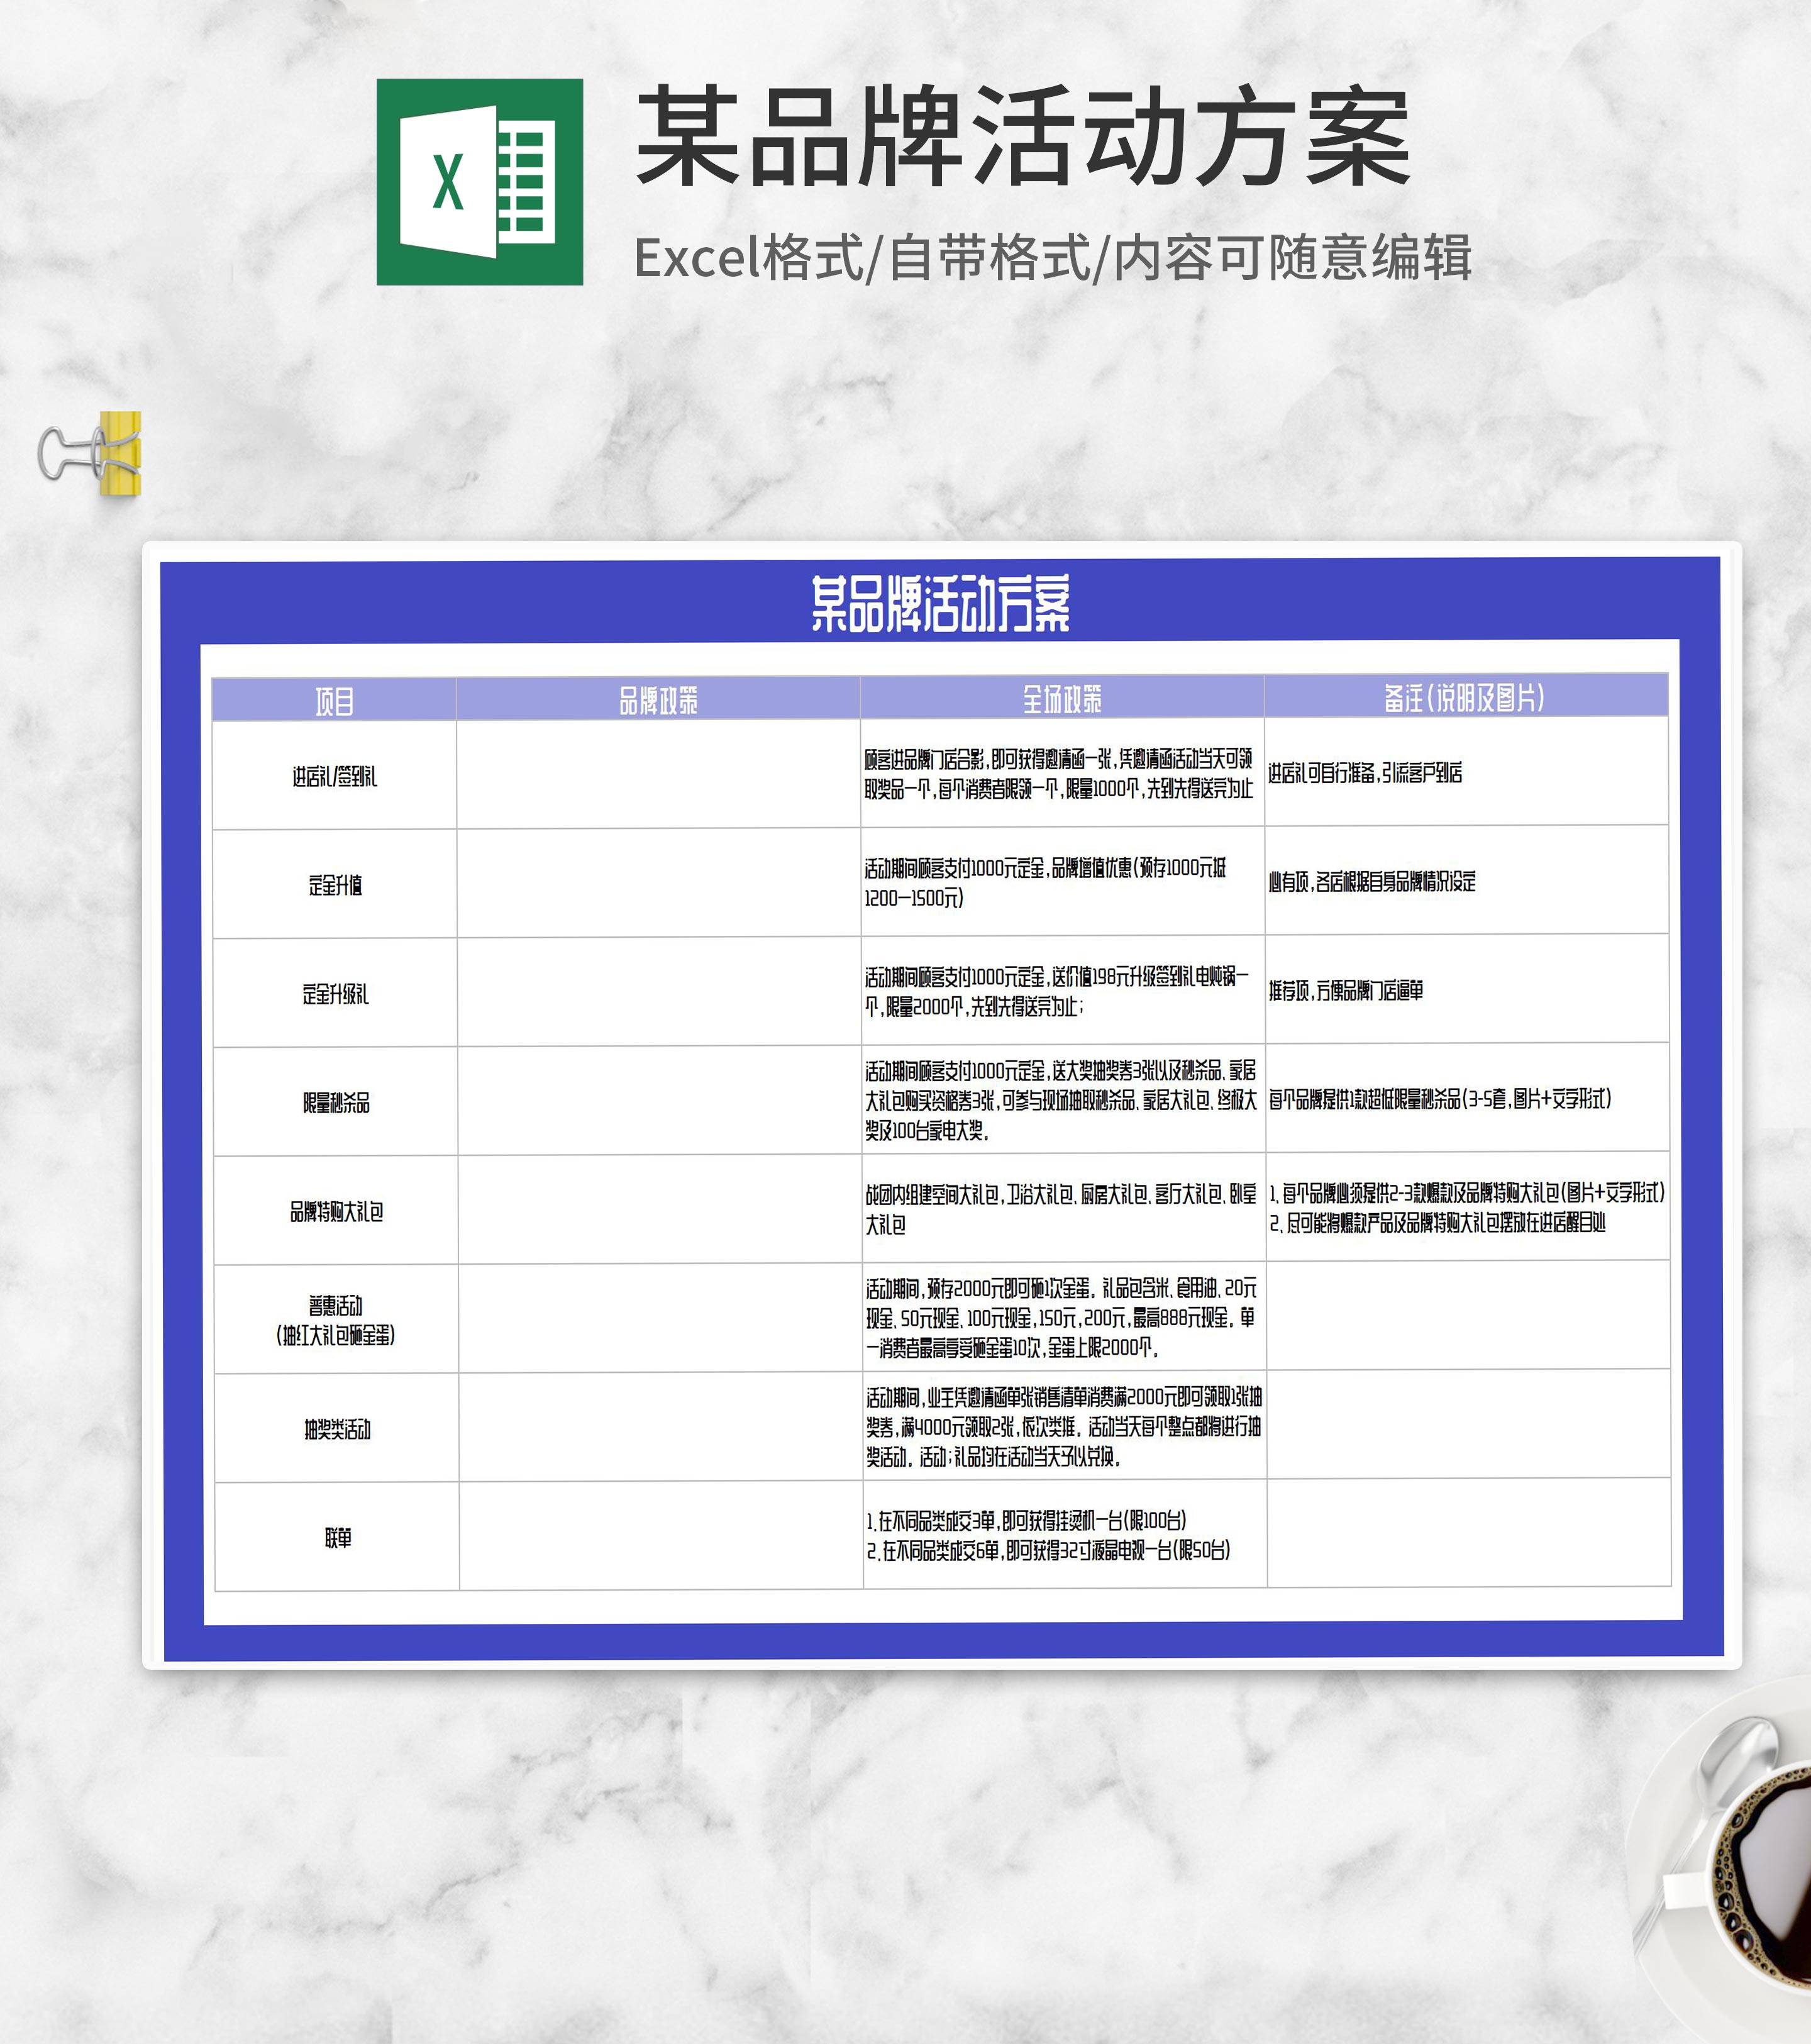Click the 限量秒杀品 project cell
This screenshot has height=2044, width=1811.
(x=336, y=1102)
